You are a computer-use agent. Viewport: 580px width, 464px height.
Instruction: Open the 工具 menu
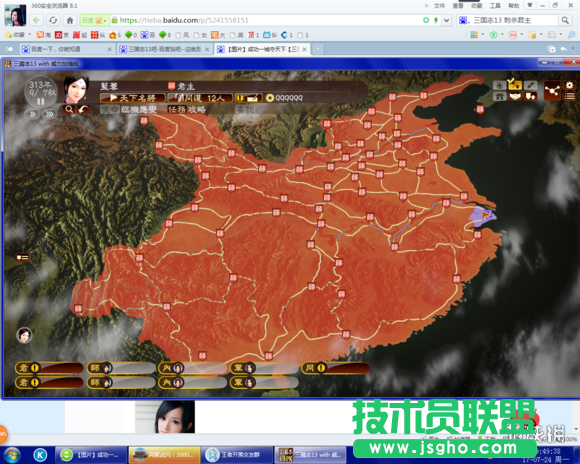coord(495,6)
